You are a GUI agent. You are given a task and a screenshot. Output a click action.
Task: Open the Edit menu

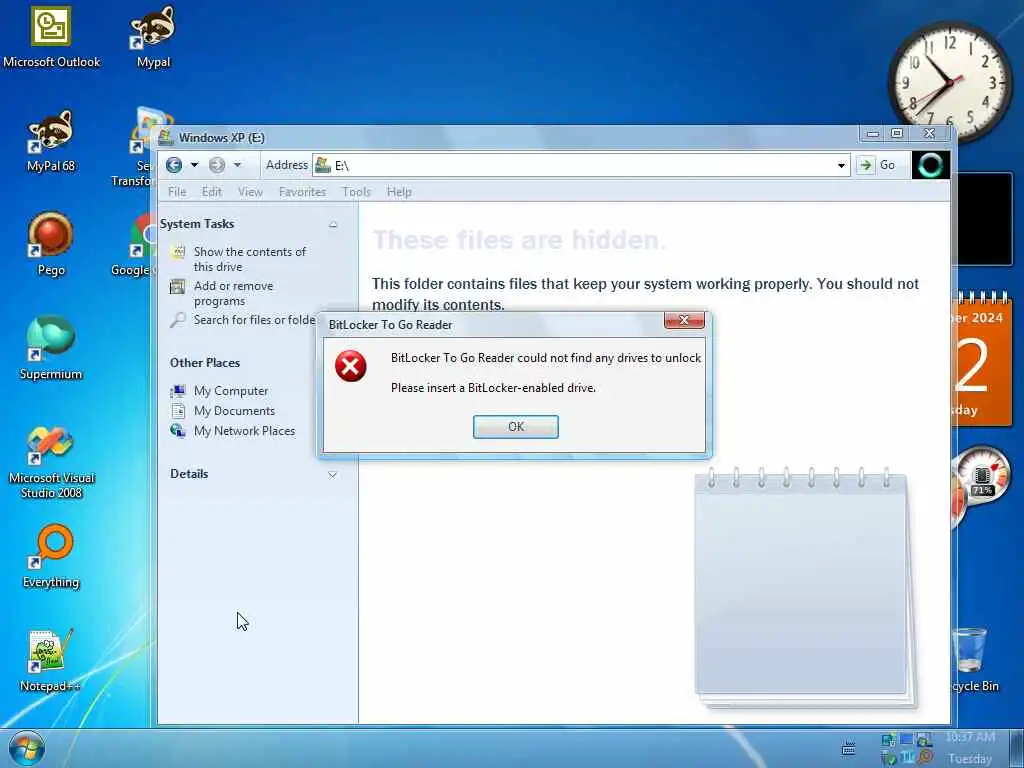[x=212, y=192]
